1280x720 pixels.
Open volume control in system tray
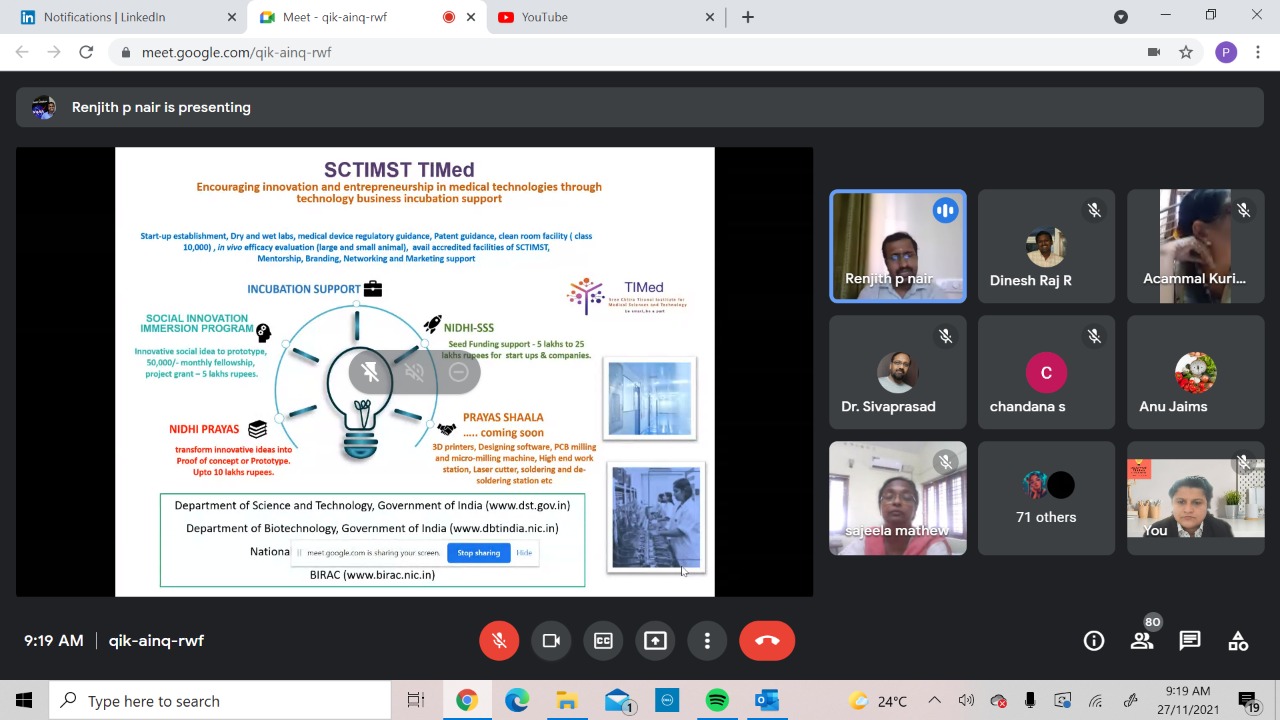(966, 701)
